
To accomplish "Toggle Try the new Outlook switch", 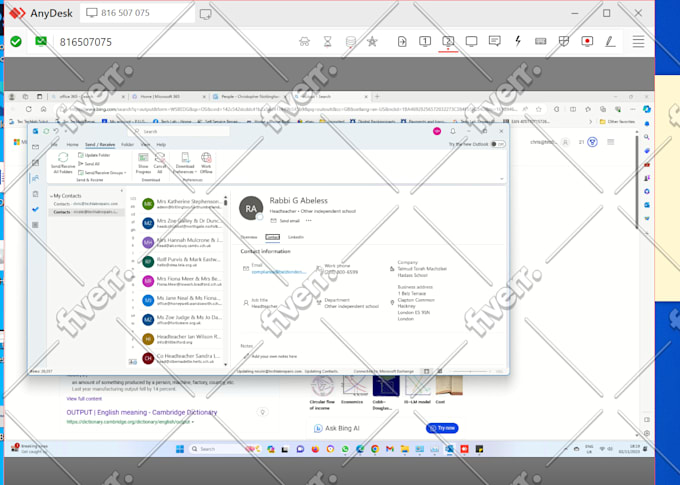I will 498,144.
